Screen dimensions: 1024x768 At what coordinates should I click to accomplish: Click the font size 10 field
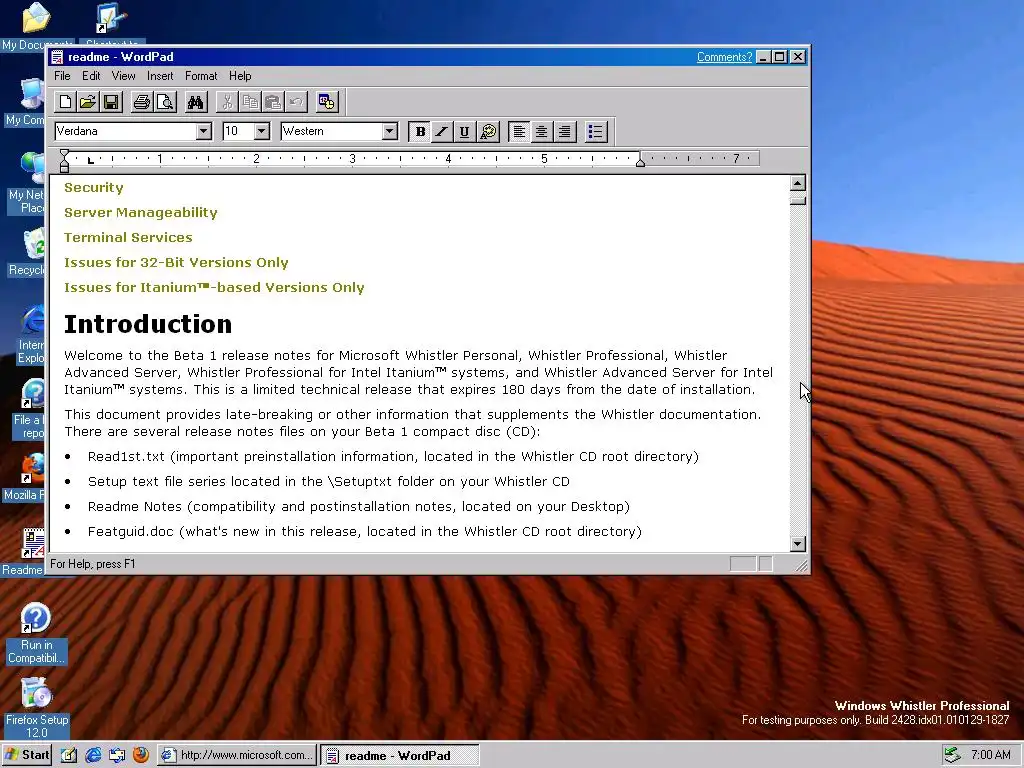tap(238, 131)
